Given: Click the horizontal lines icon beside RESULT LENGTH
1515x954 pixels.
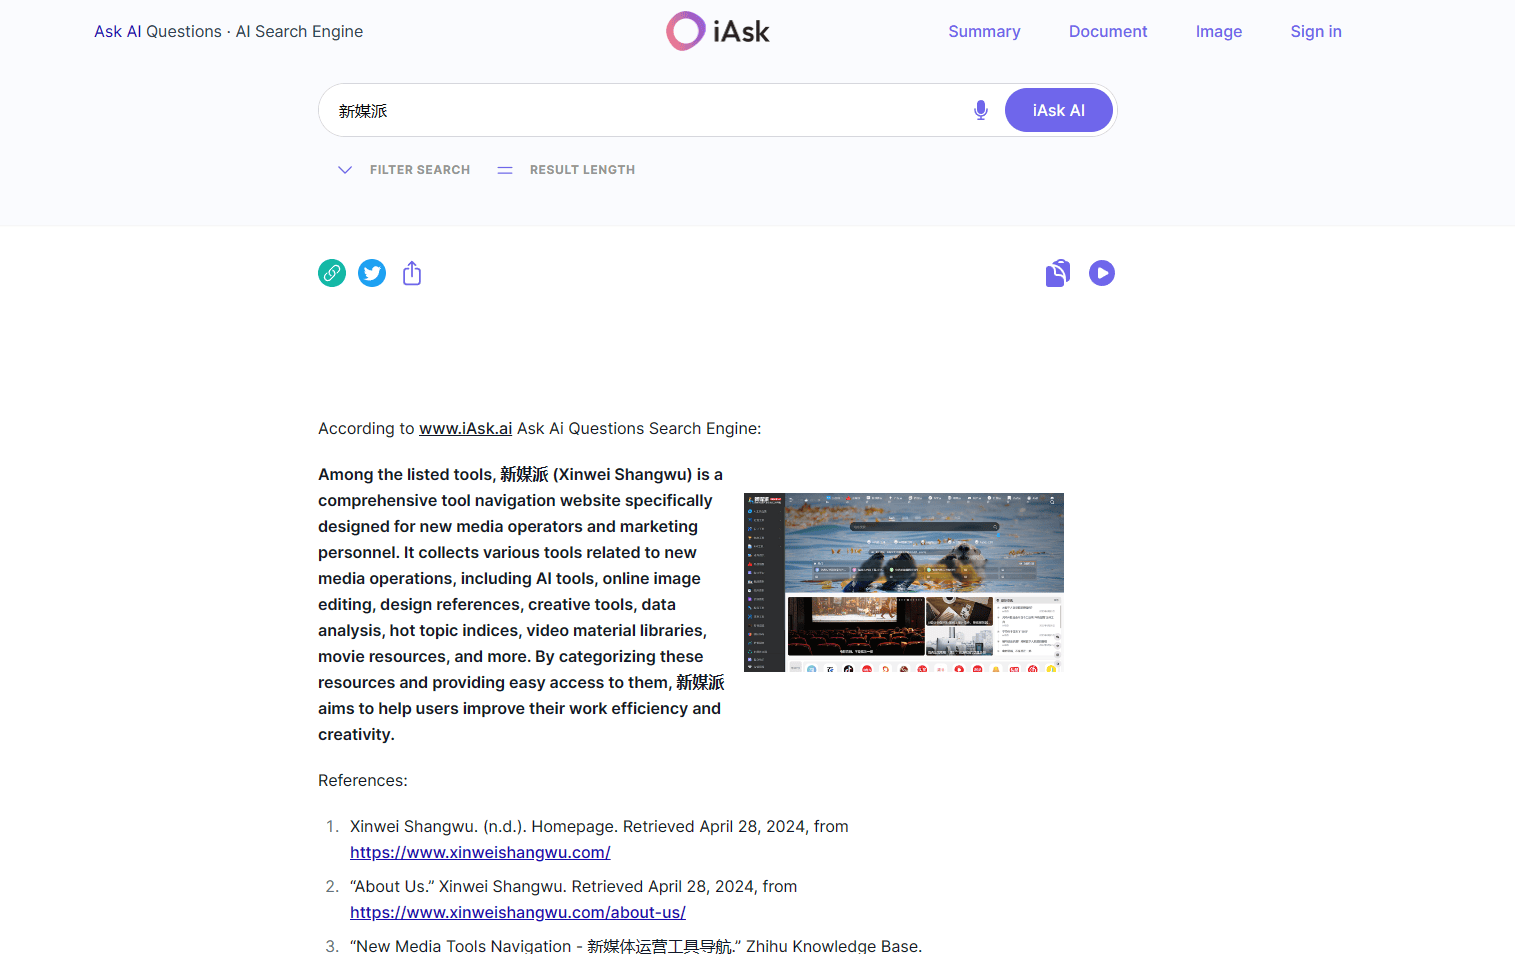Looking at the screenshot, I should pyautogui.click(x=505, y=170).
